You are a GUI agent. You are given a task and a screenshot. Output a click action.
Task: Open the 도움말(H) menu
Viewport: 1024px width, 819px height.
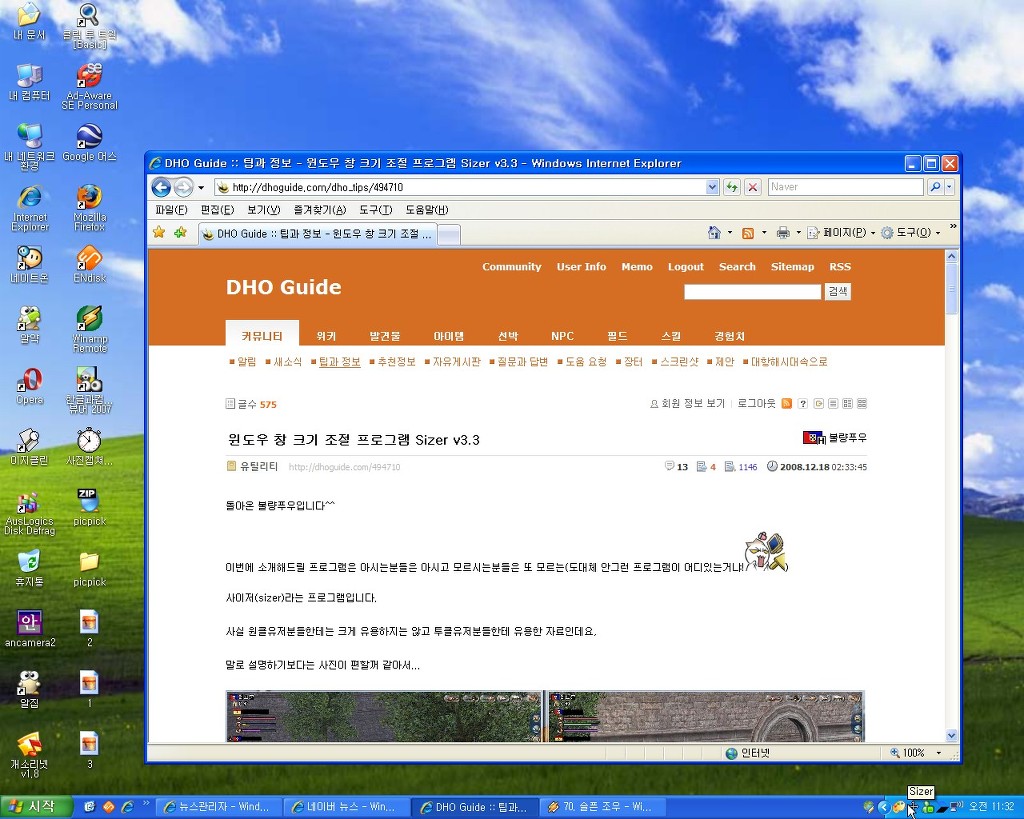coord(426,210)
